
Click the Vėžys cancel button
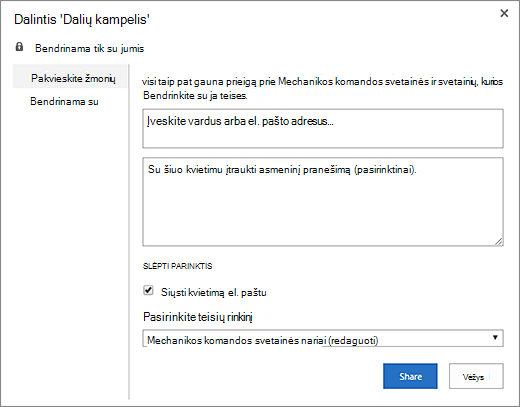point(476,376)
